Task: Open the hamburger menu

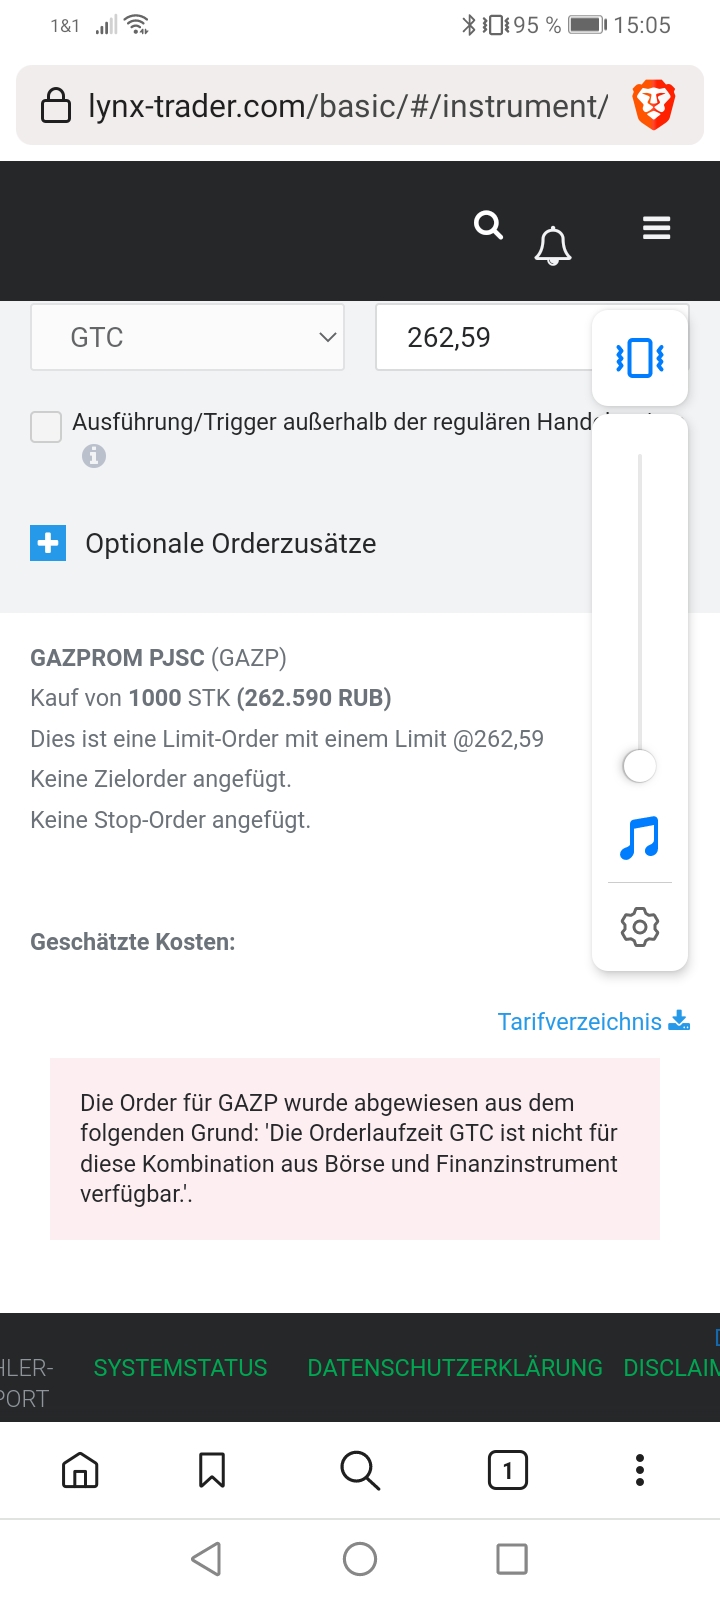Action: tap(656, 229)
